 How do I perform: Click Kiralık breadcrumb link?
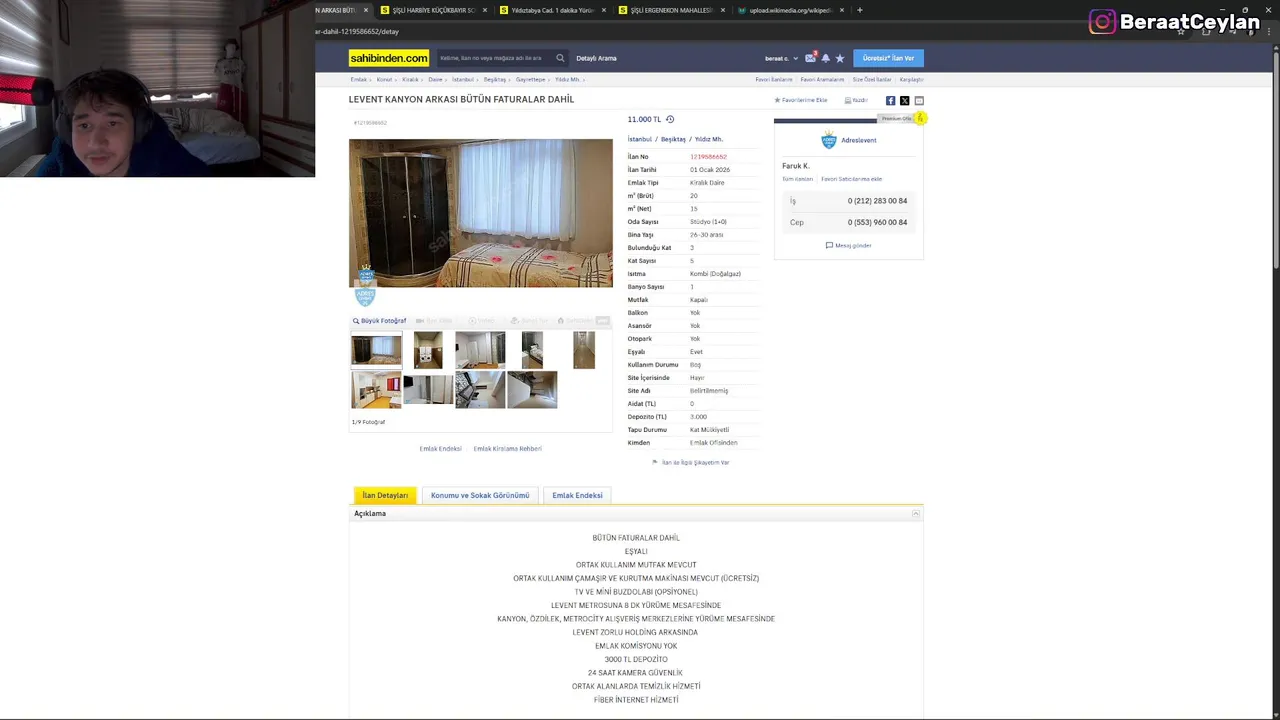click(410, 79)
